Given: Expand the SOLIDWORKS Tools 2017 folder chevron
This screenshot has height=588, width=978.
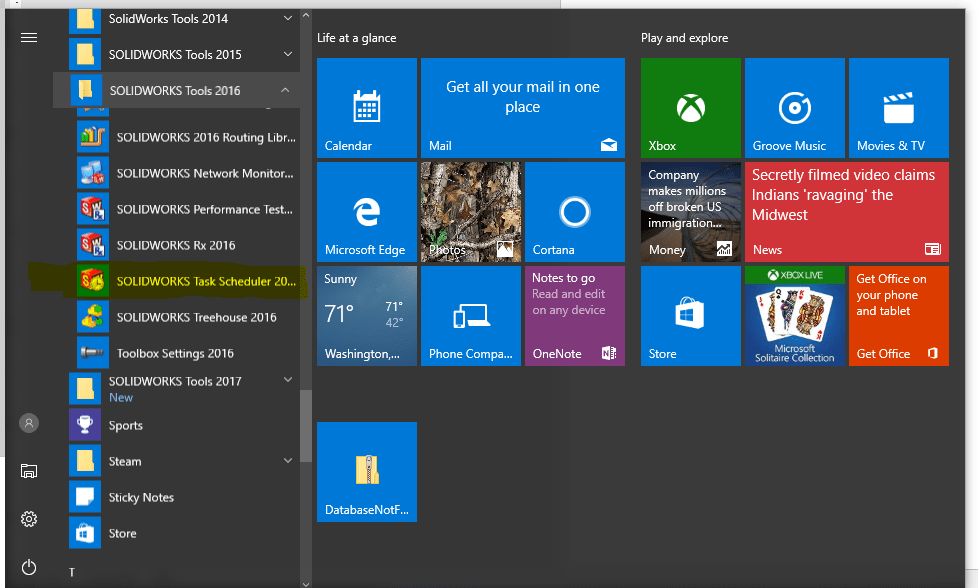Looking at the screenshot, I should [x=288, y=380].
